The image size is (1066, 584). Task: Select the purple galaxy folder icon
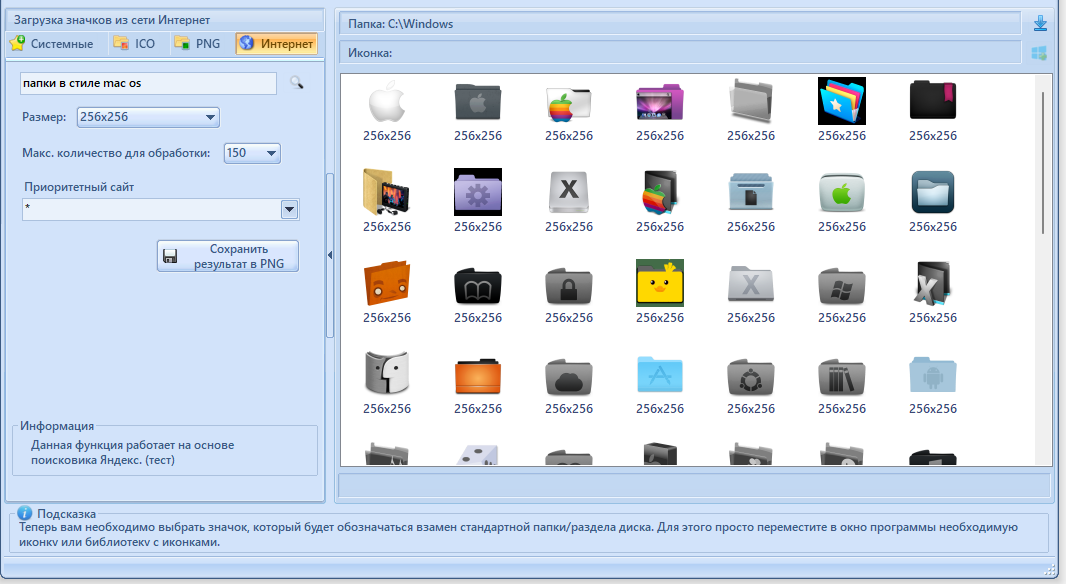tap(659, 102)
